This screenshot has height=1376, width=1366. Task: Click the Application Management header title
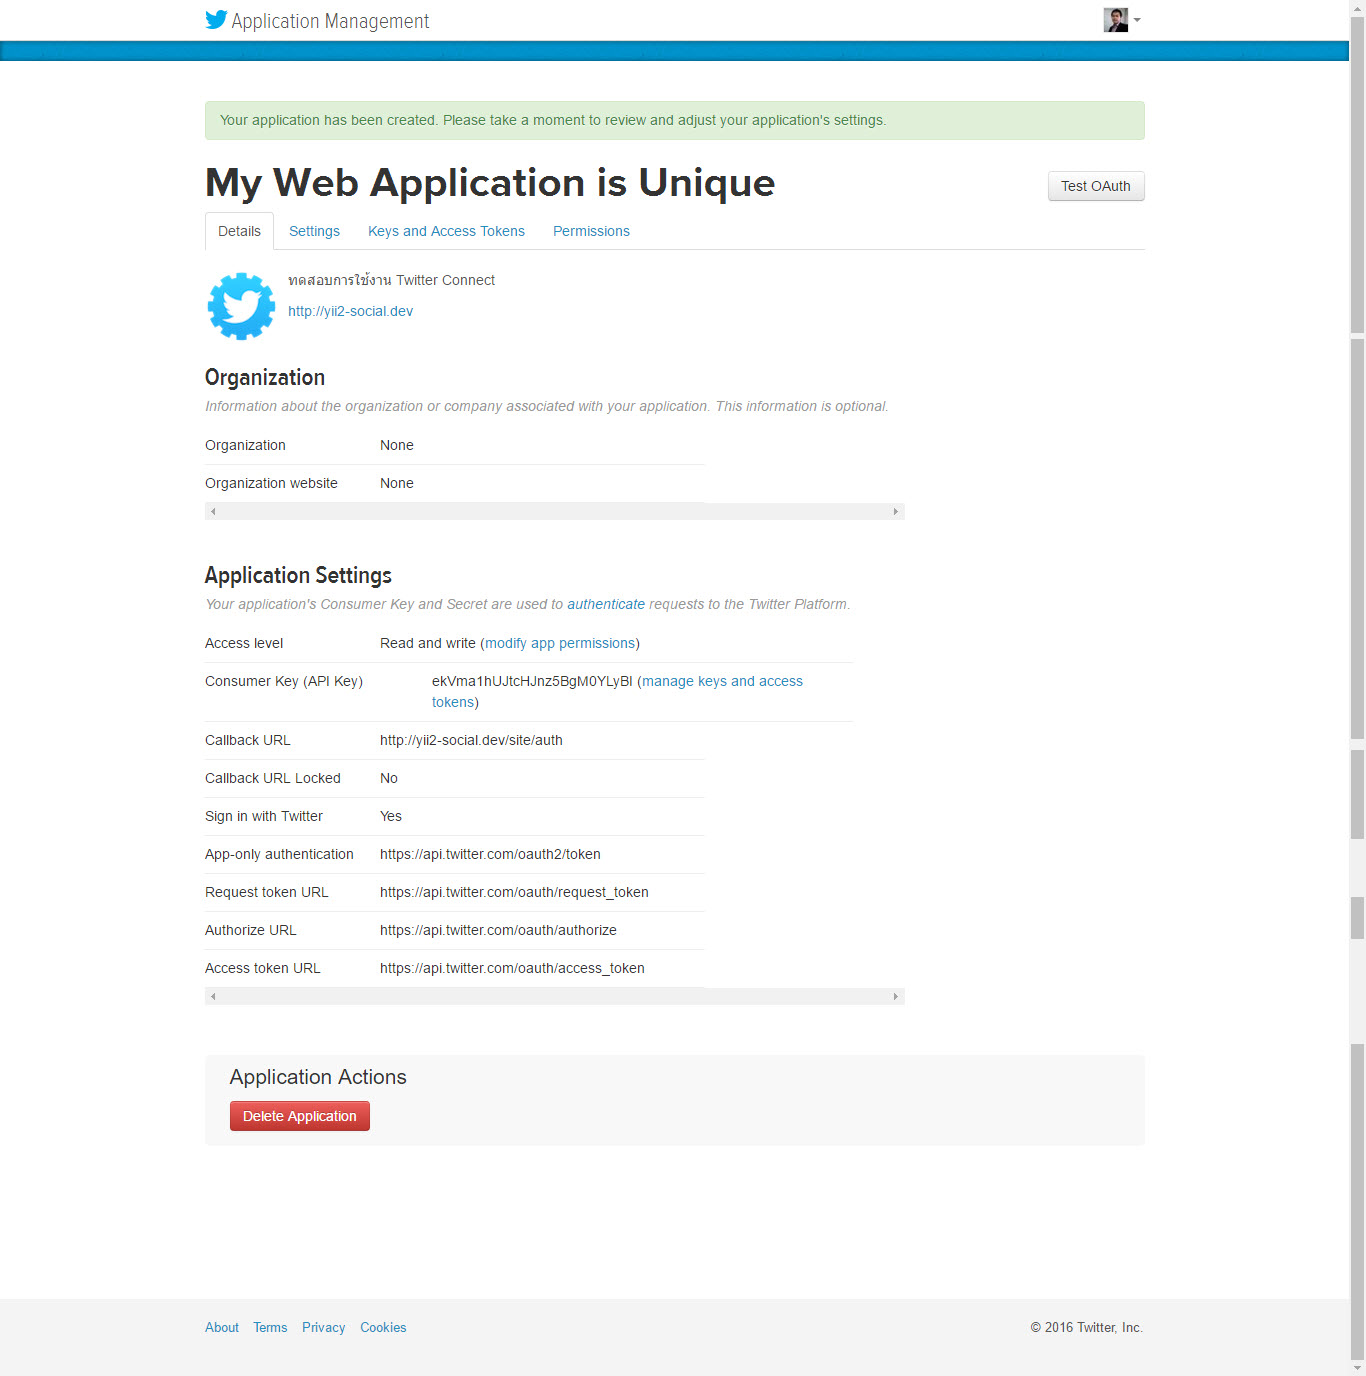coord(330,21)
